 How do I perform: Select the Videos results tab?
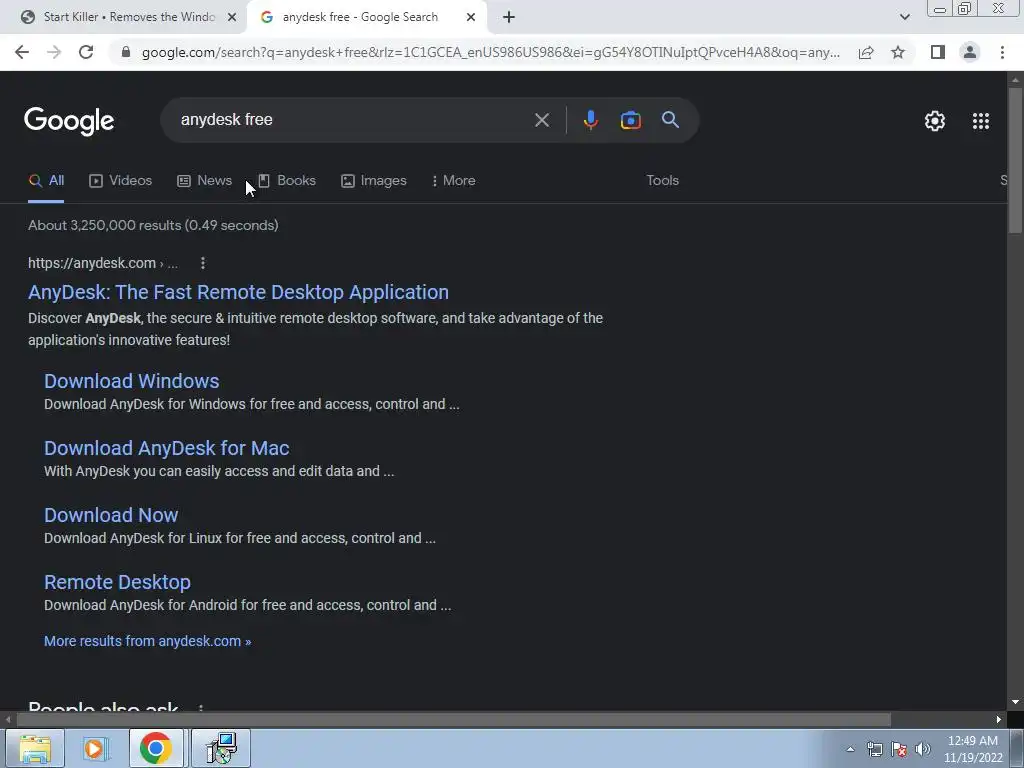point(120,180)
